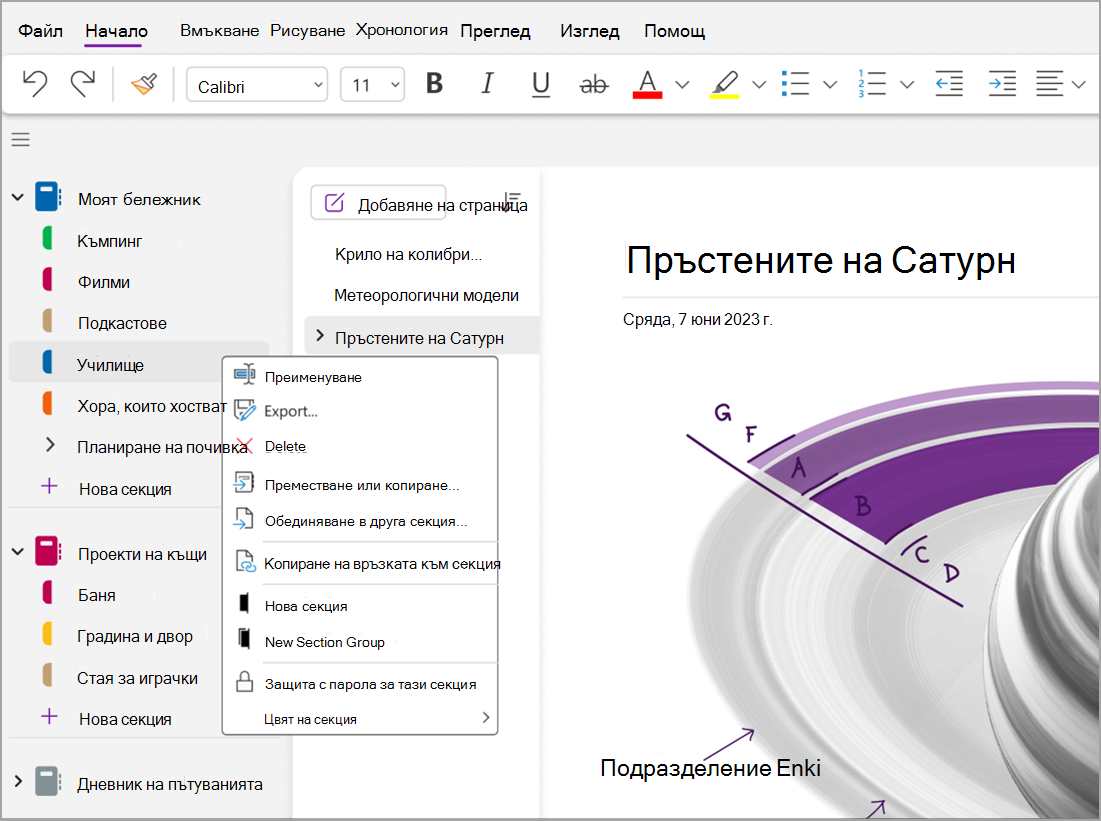Viewport: 1101px width, 821px height.
Task: Redo the last action
Action: point(83,84)
